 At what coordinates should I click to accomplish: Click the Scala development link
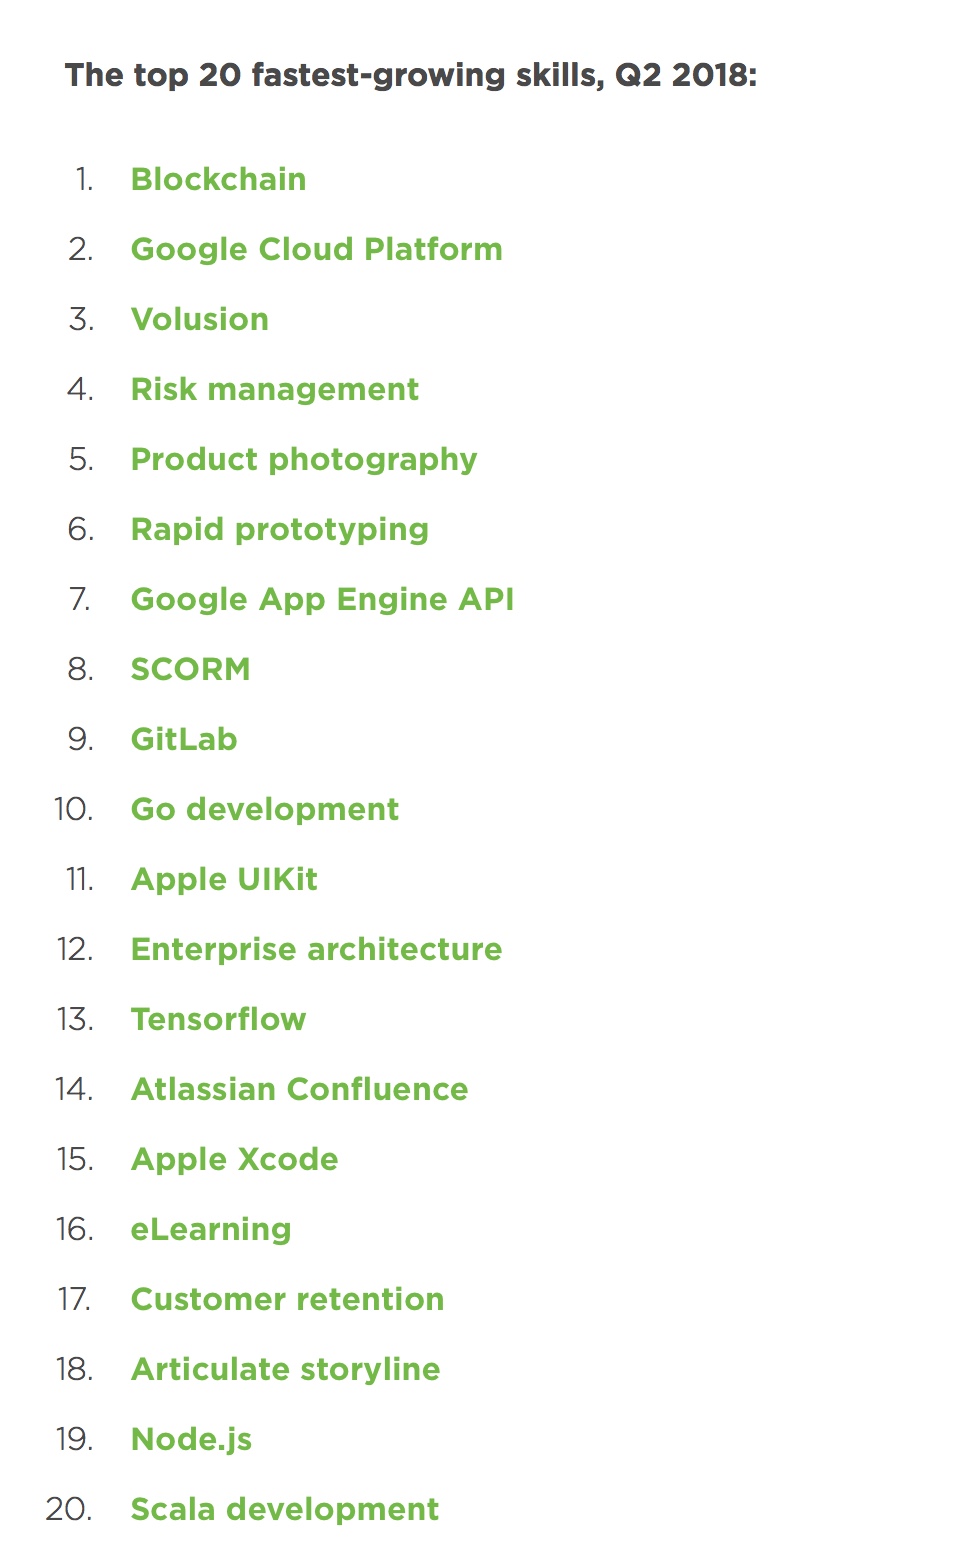coord(284,1510)
